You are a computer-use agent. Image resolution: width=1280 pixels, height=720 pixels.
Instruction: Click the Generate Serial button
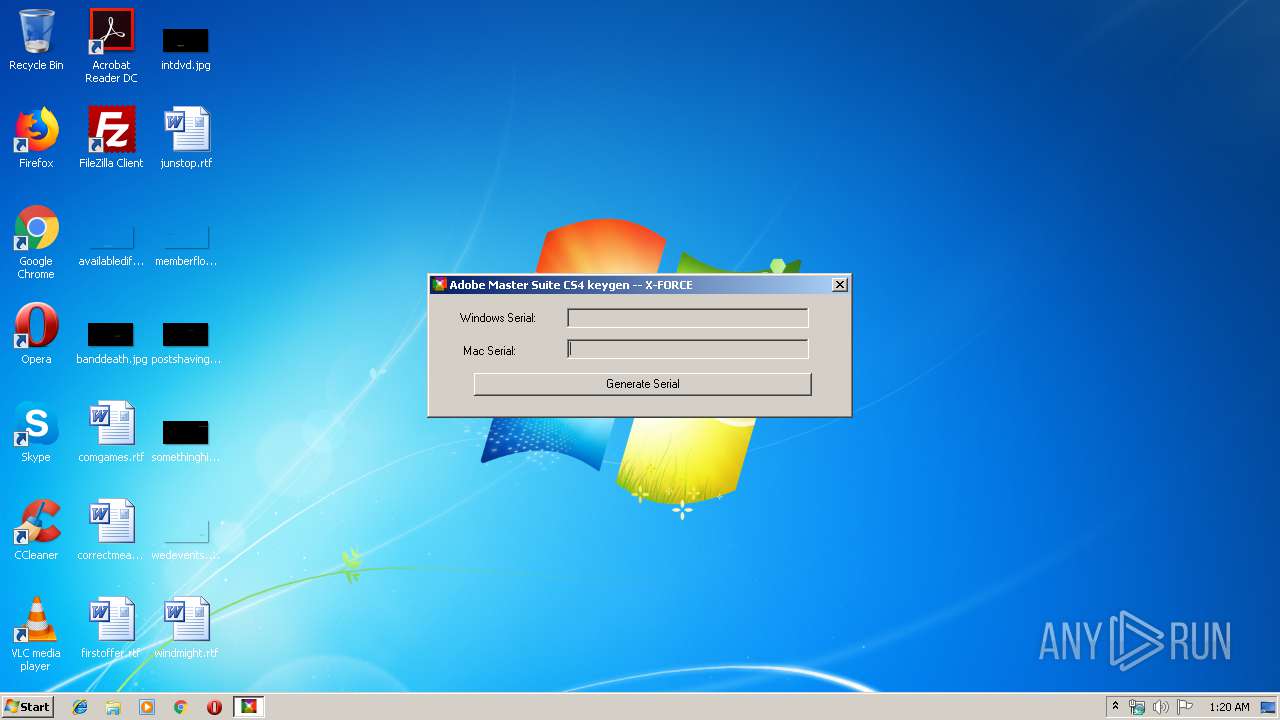[x=642, y=384]
